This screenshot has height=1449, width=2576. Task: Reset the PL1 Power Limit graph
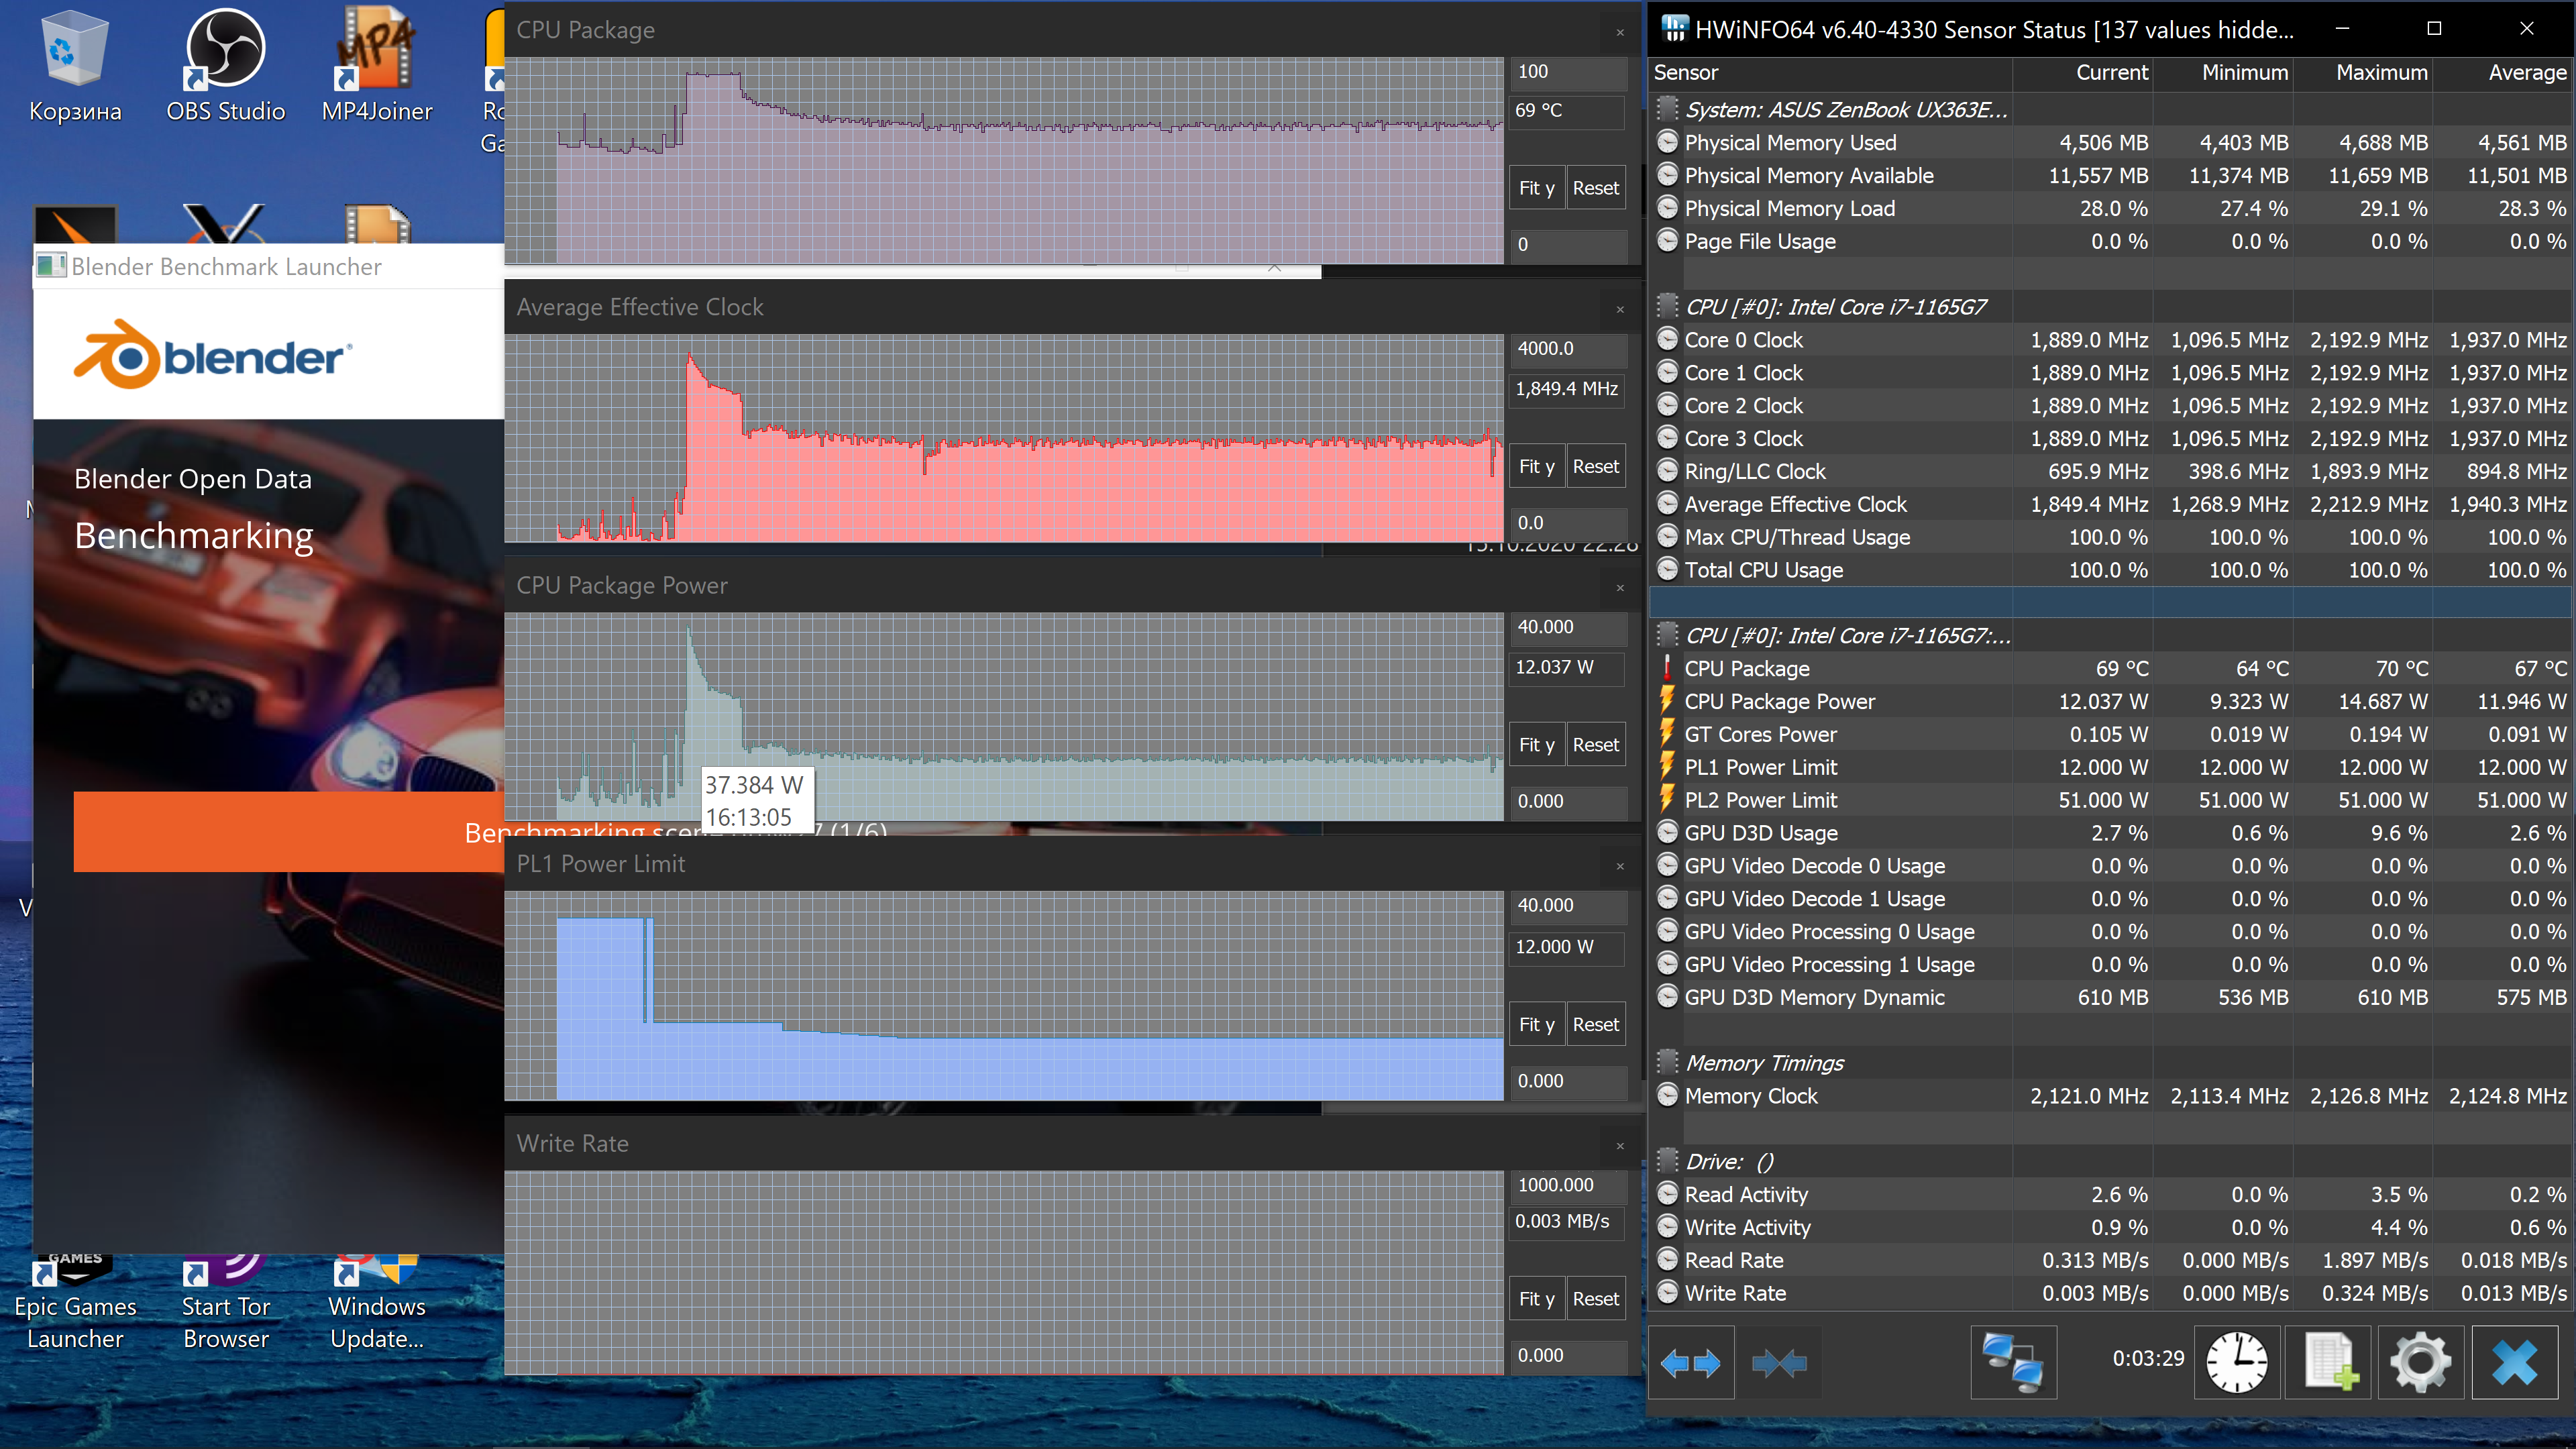1595,1024
